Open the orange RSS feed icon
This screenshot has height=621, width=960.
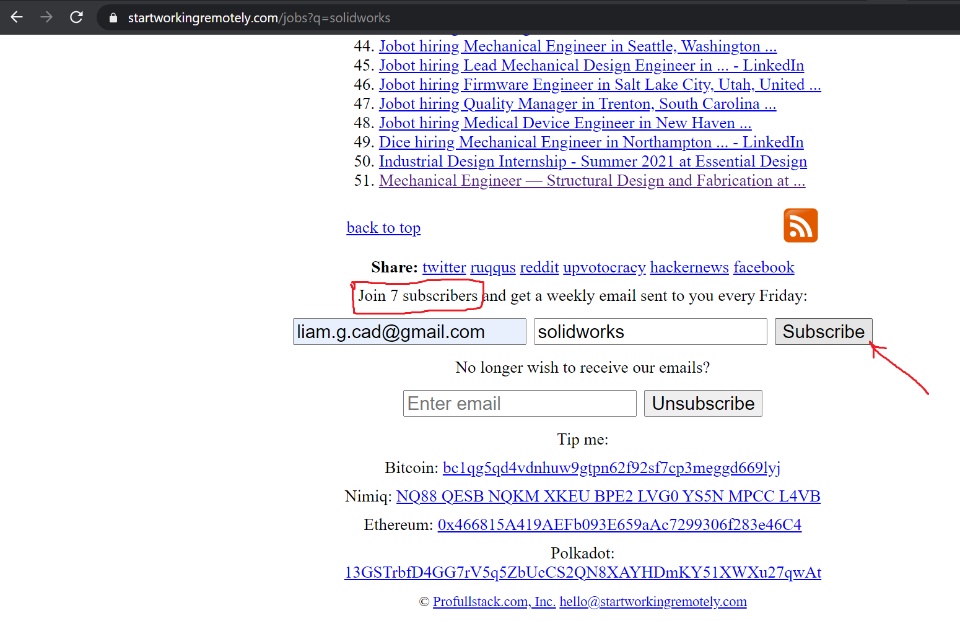[800, 225]
